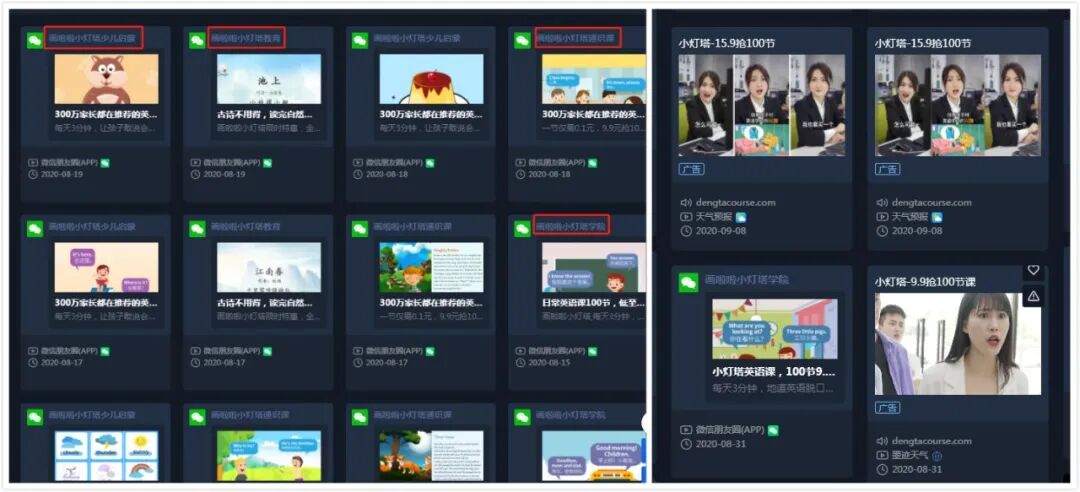Screen dimensions: 1080x492
Task: Open account 画啦啦小灯塔学院 on 小灯塔英语课 card
Action: 747,280
